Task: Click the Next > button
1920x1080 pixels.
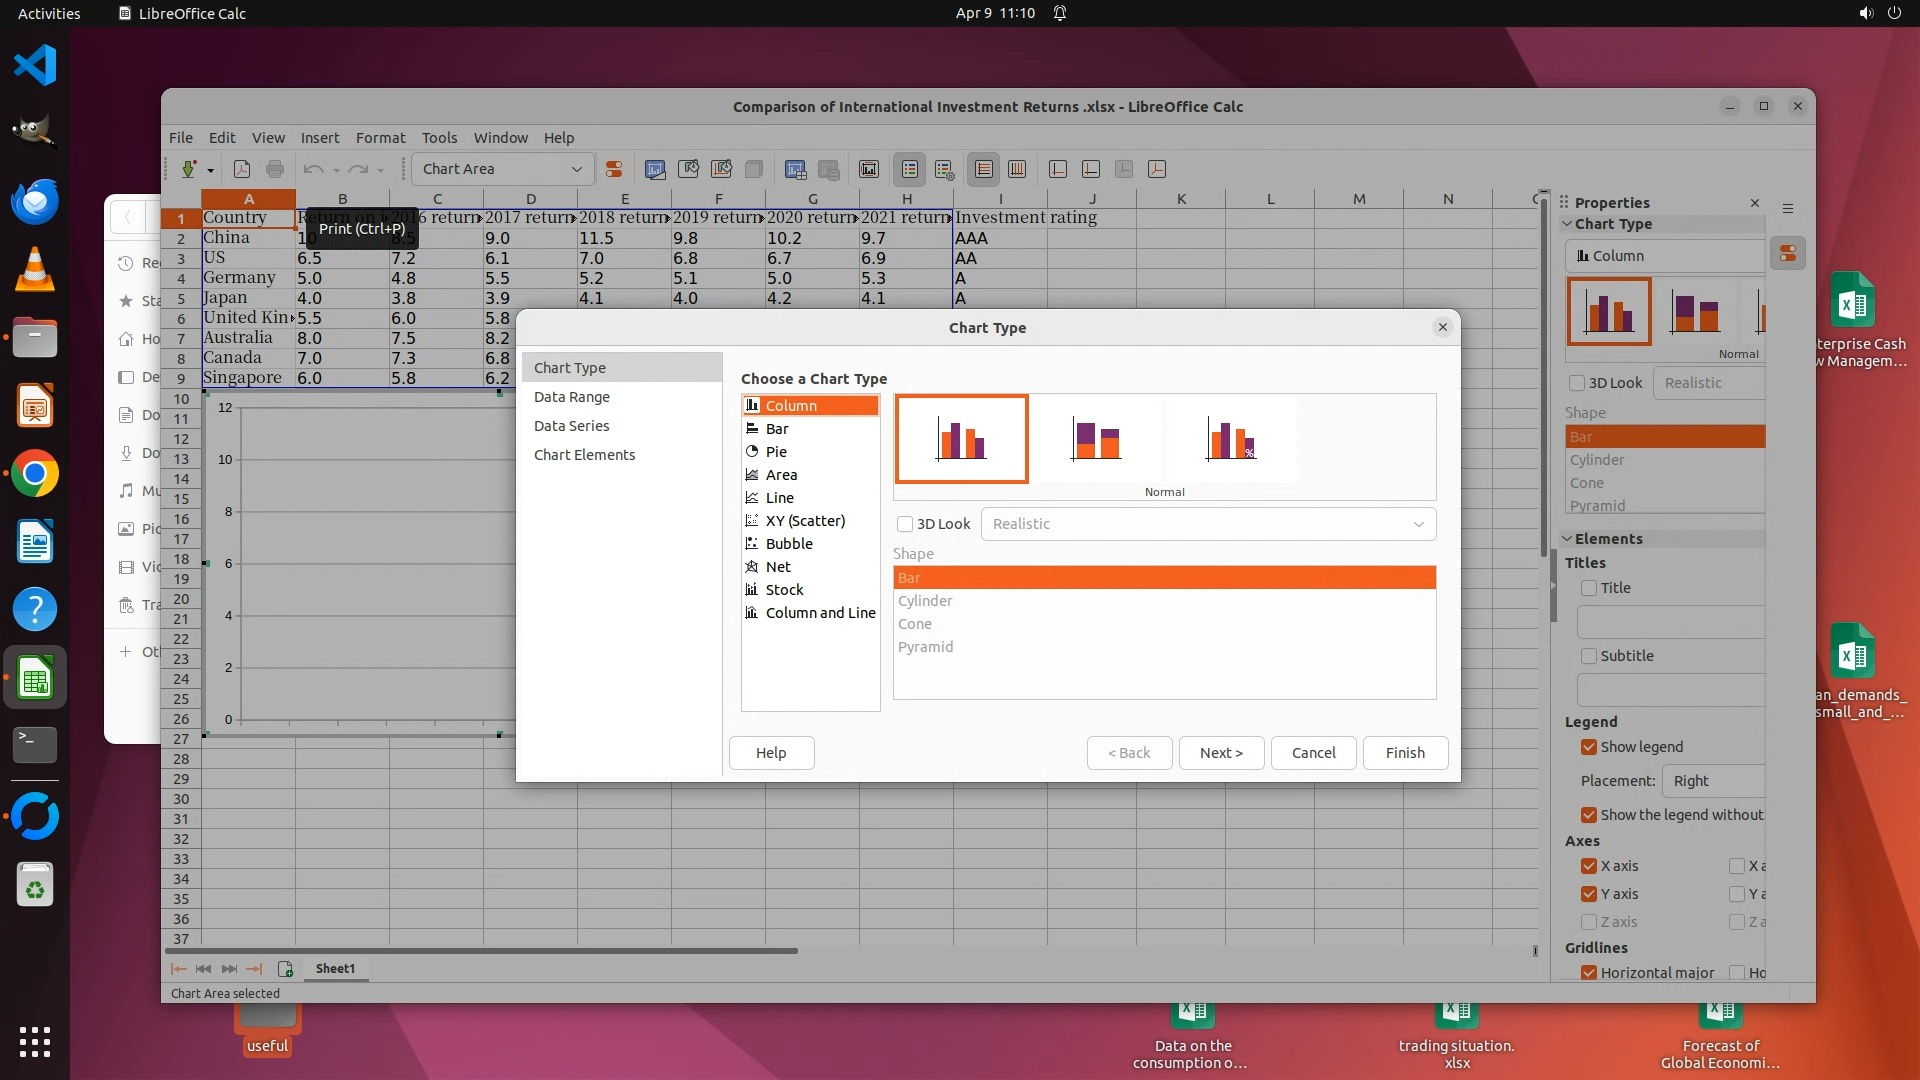Action: 1221,753
